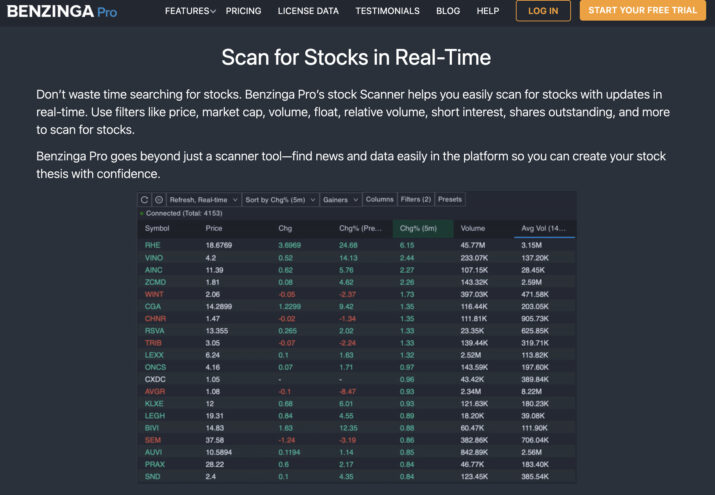Open Filters (2) button
The width and height of the screenshot is (715, 495).
click(x=415, y=199)
